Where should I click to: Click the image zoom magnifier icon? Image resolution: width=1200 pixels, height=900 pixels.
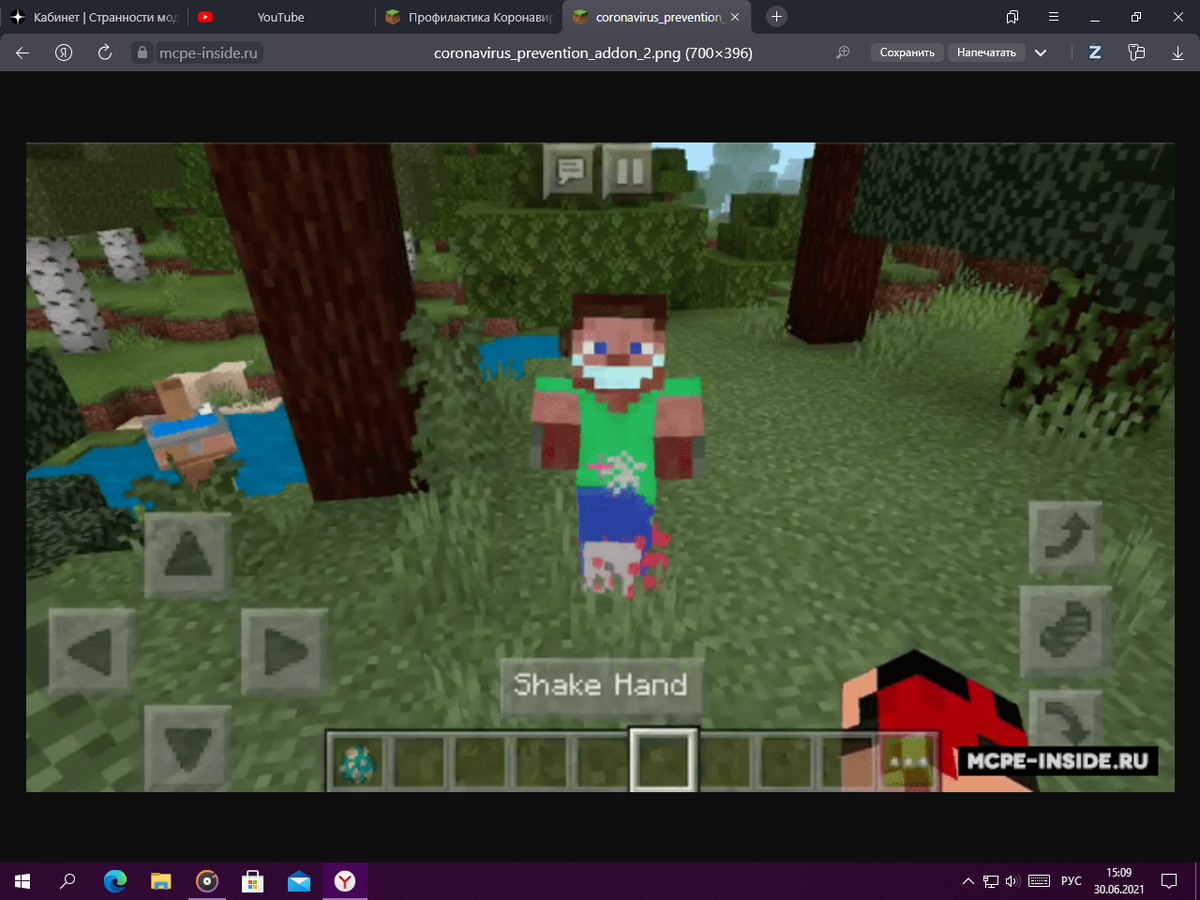(x=843, y=53)
